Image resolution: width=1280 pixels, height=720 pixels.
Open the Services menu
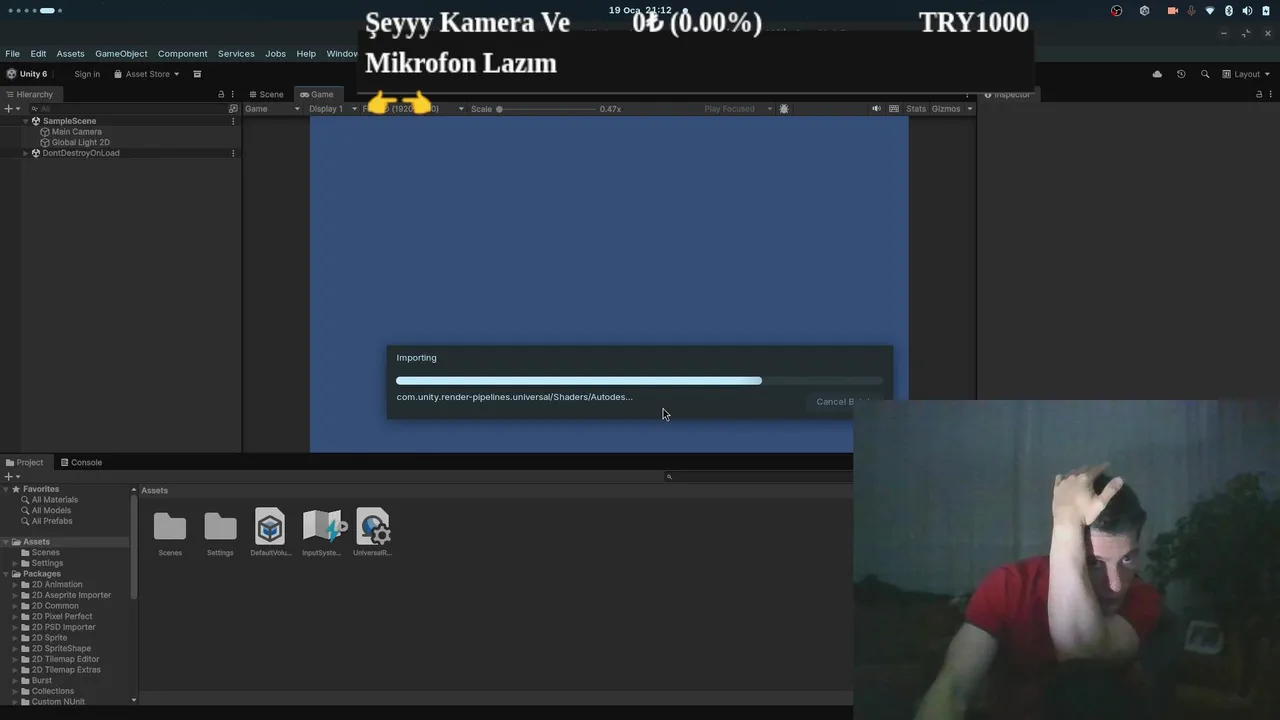coord(236,54)
